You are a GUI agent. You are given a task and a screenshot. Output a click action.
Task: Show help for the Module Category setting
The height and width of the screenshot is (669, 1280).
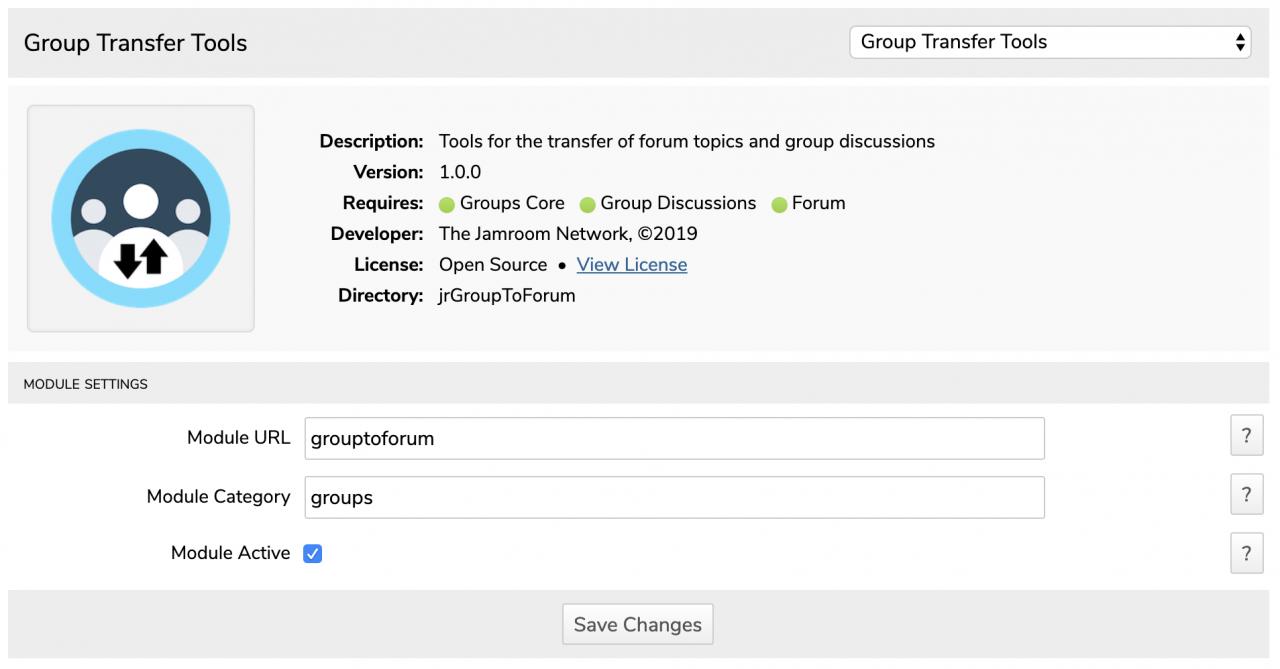(1246, 495)
